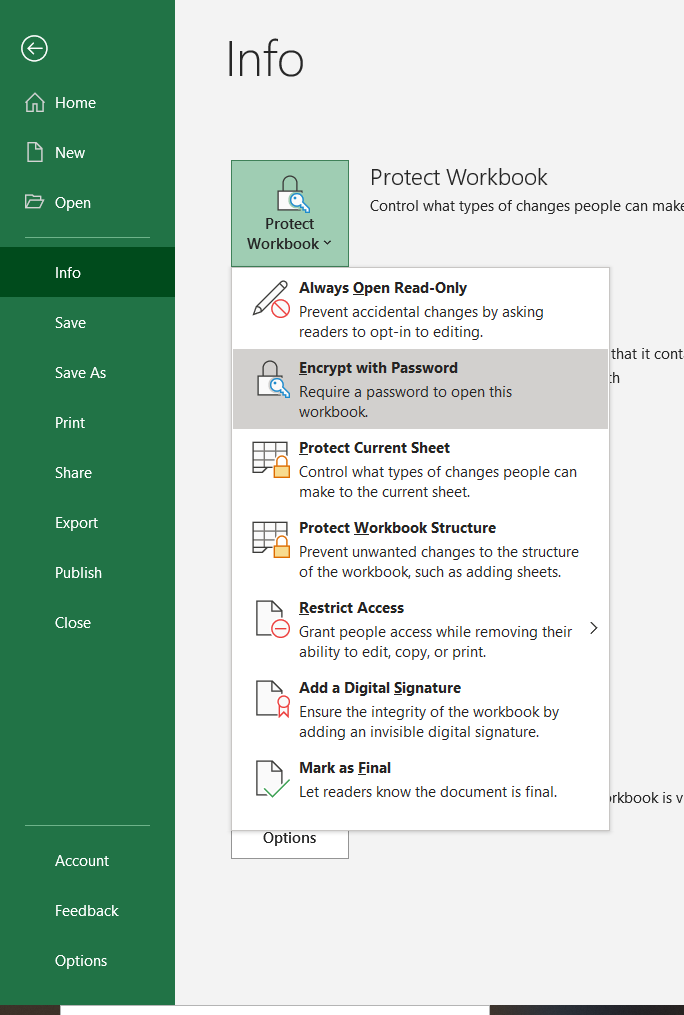Open the Account page

87,861
